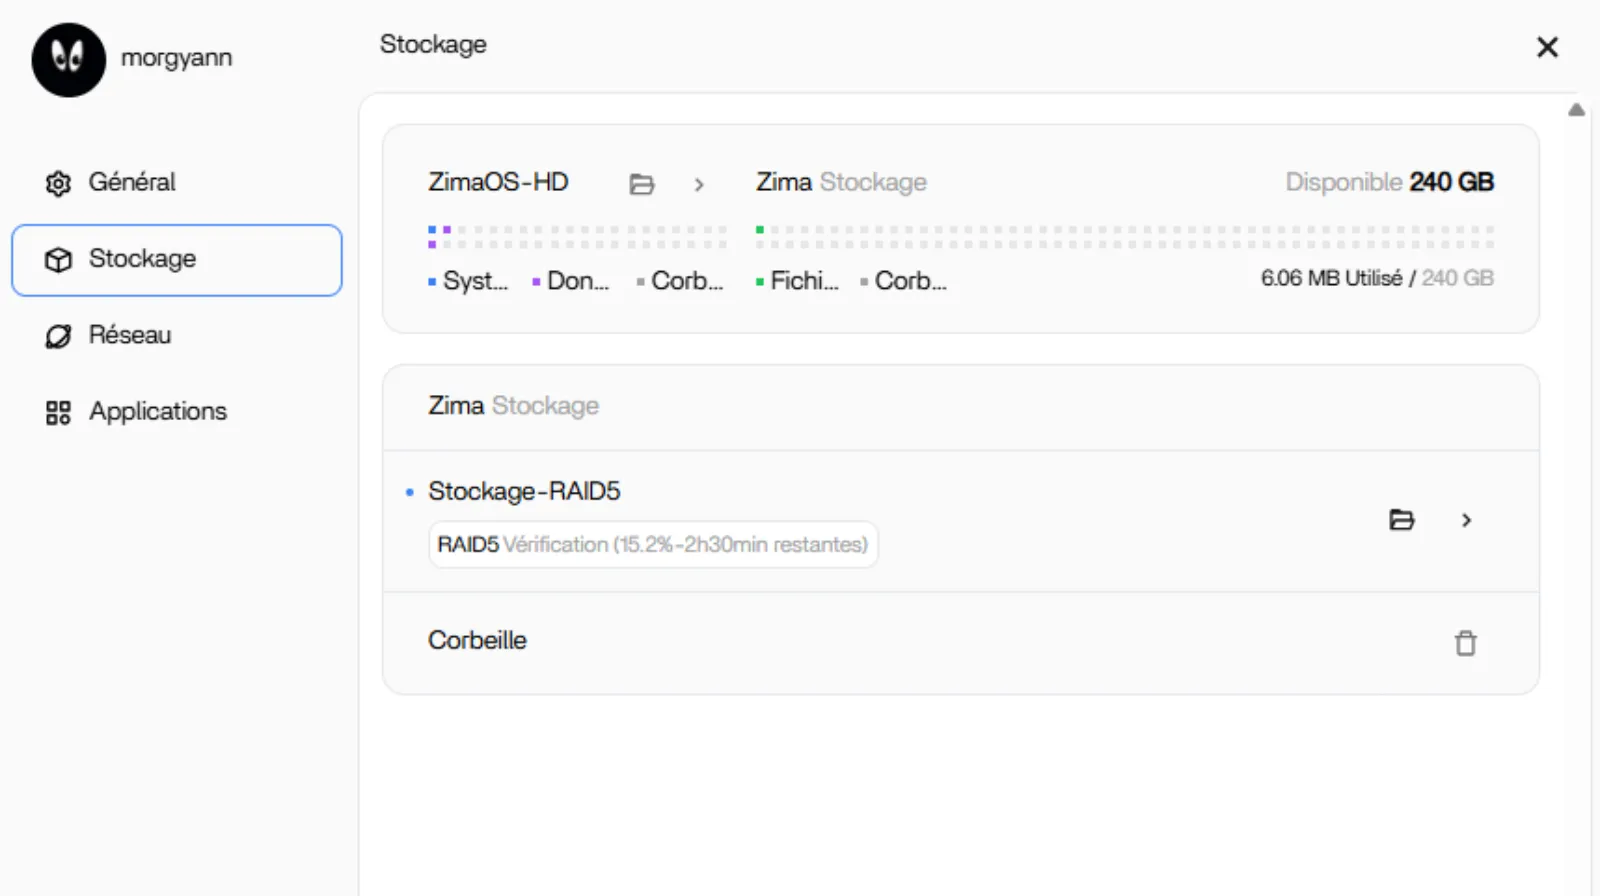Open ZimaOS-HD folder icon
Viewport: 1600px width, 896px height.
tap(641, 184)
